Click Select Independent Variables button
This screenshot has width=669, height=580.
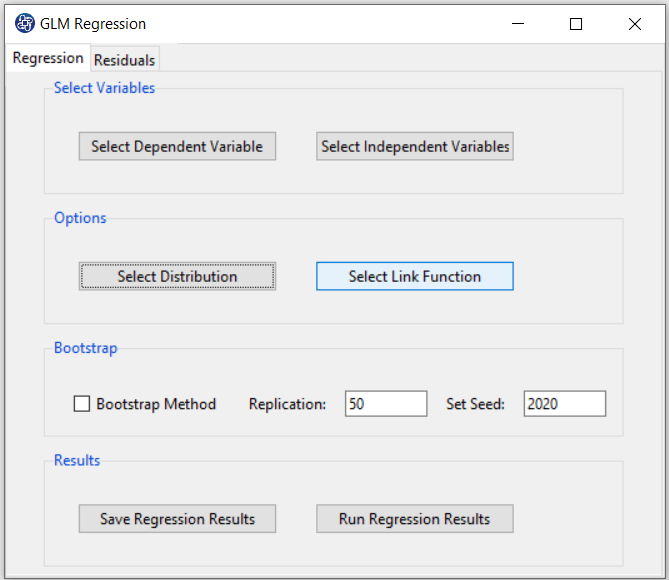(415, 146)
